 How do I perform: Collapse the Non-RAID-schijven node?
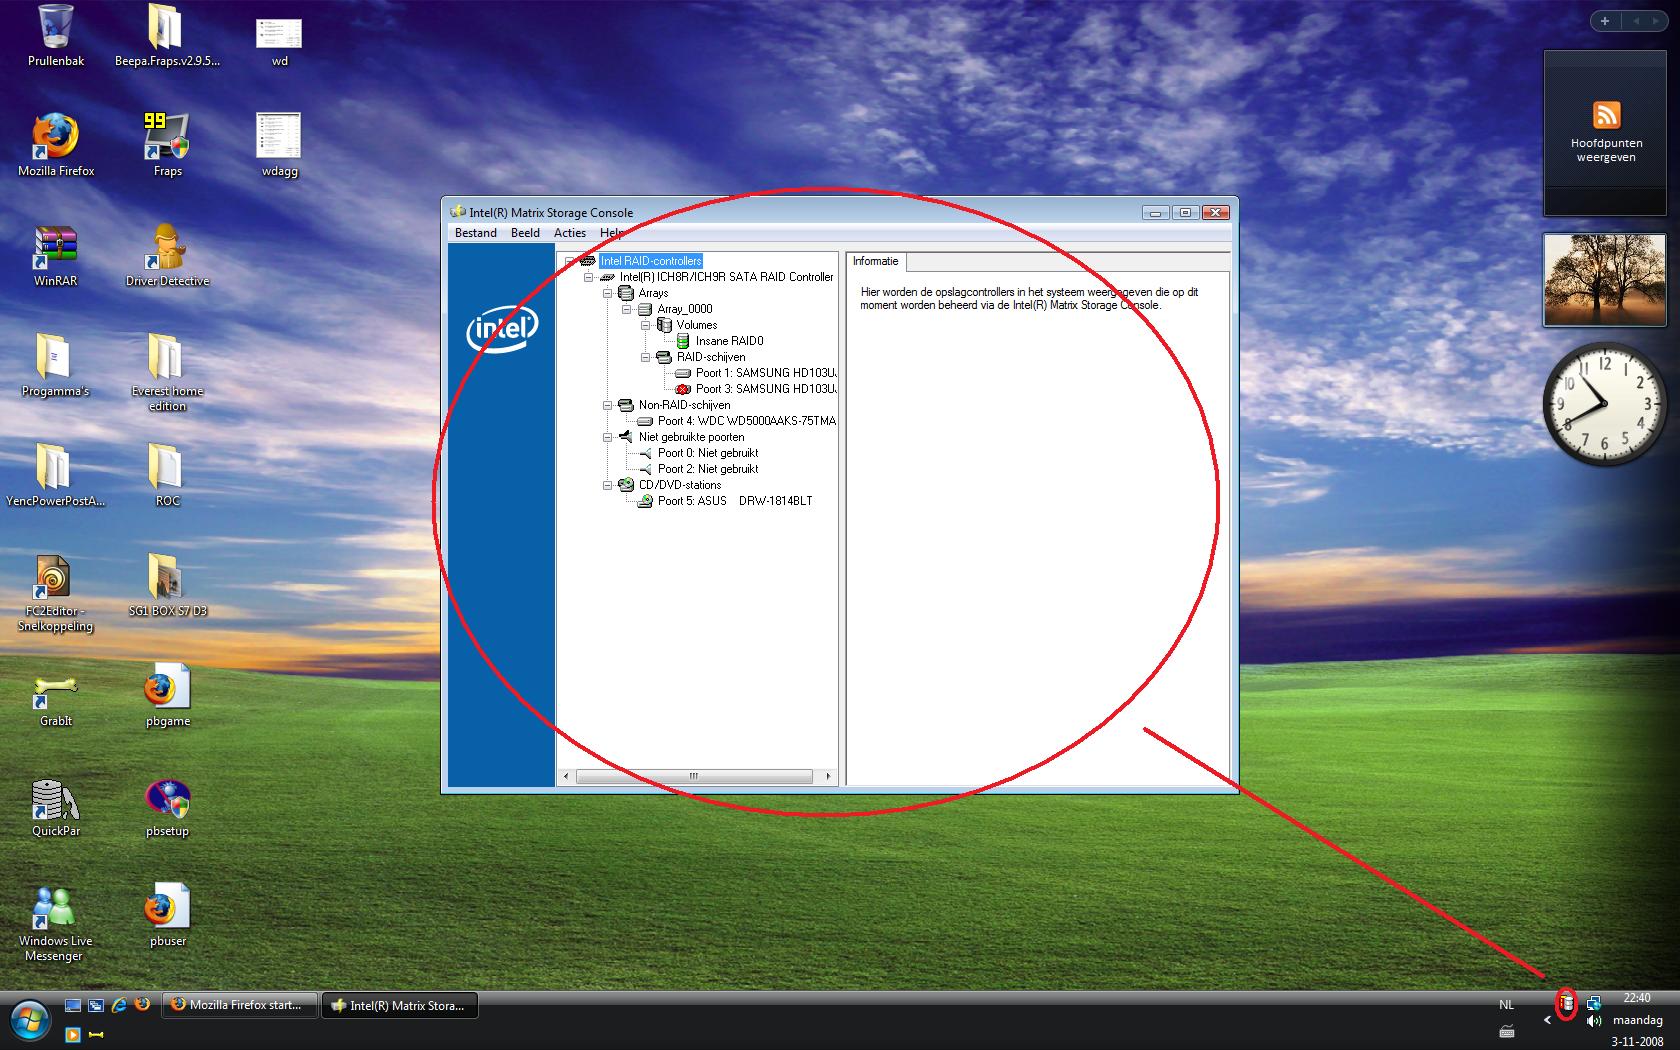pos(607,405)
